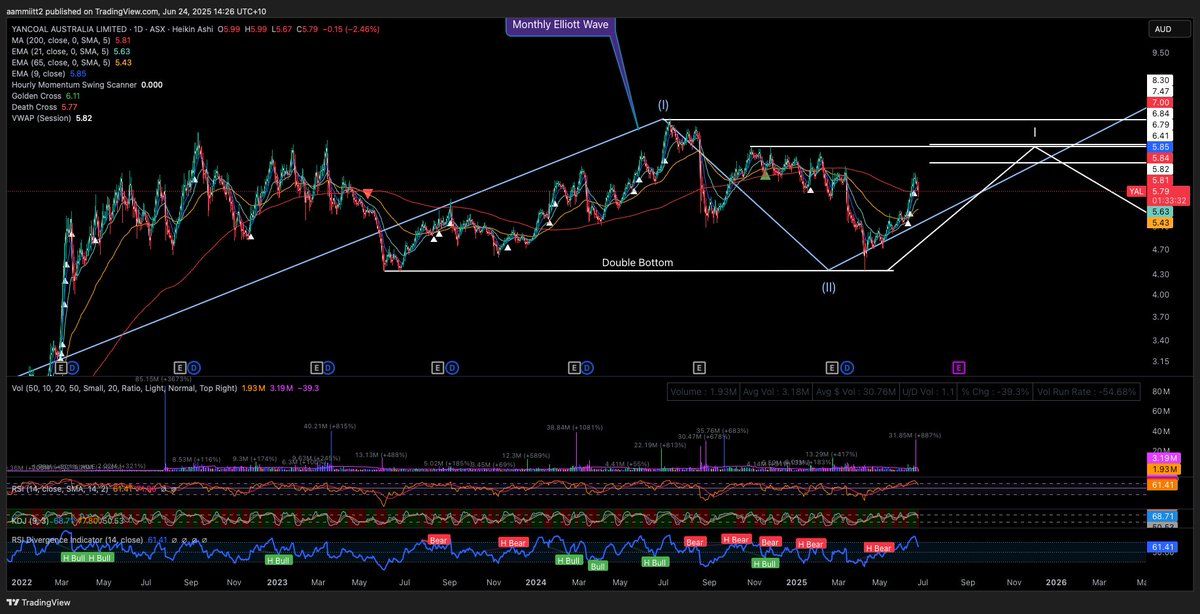Click the plain green Bull divergence label

[x=598, y=565]
